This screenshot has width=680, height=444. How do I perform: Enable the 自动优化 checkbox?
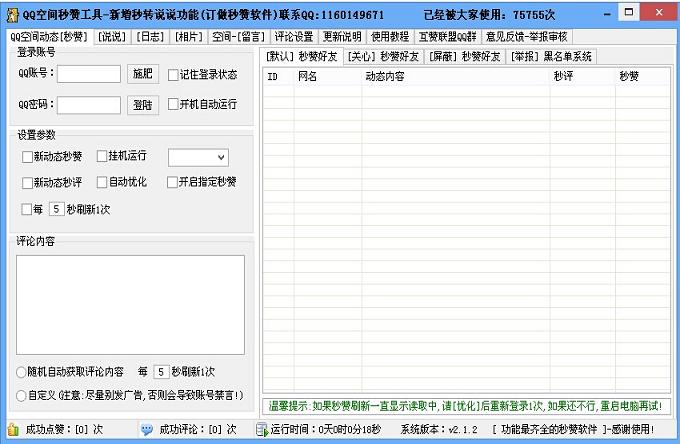click(102, 182)
